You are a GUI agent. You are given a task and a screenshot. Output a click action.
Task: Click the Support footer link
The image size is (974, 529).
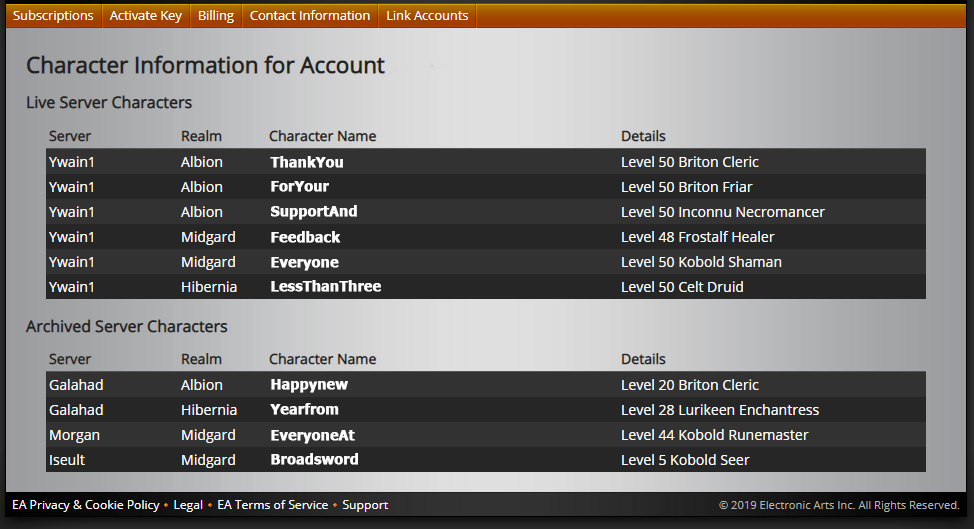[365, 505]
